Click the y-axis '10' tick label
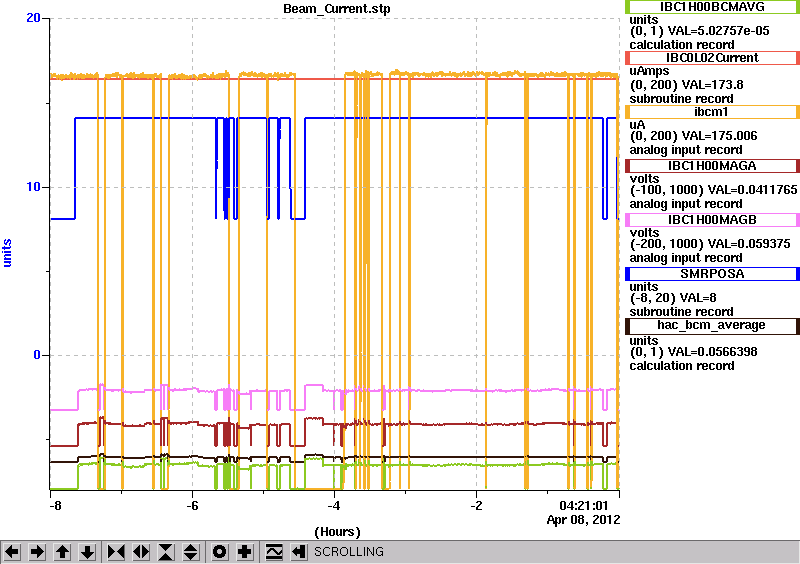Viewport: 800px width, 564px height. tap(33, 187)
